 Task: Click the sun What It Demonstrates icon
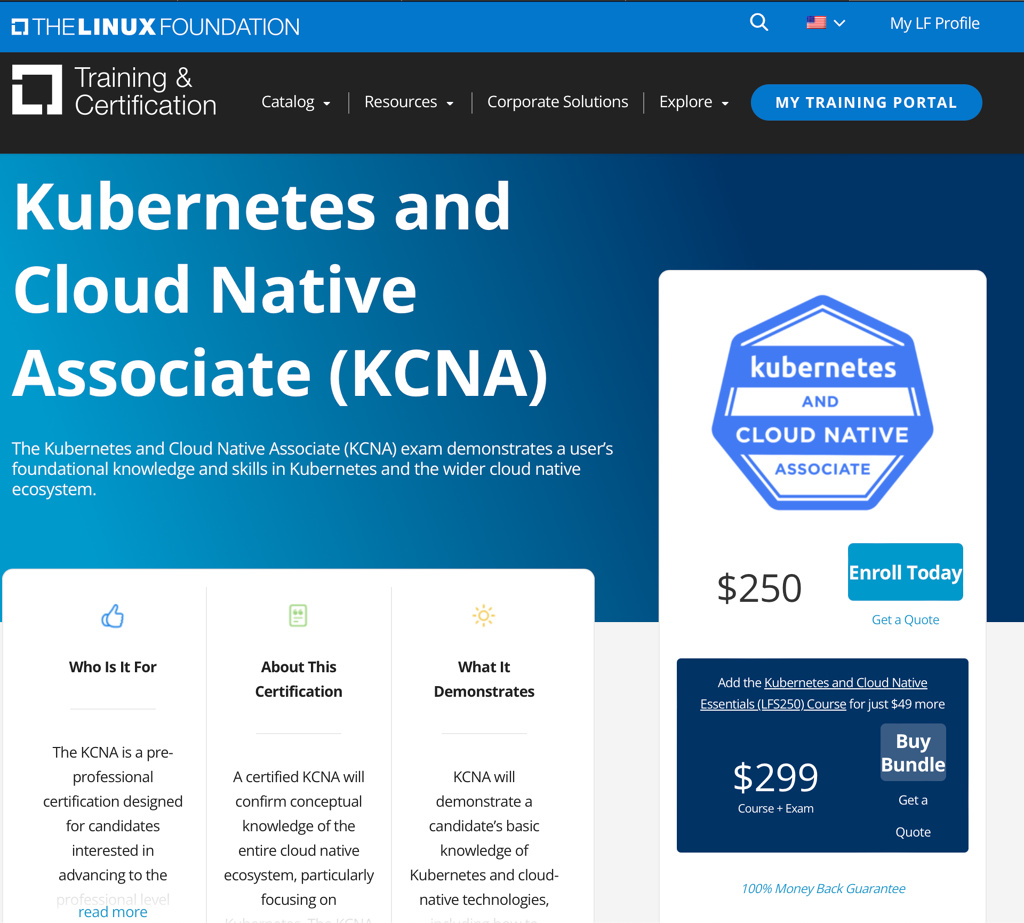click(483, 615)
